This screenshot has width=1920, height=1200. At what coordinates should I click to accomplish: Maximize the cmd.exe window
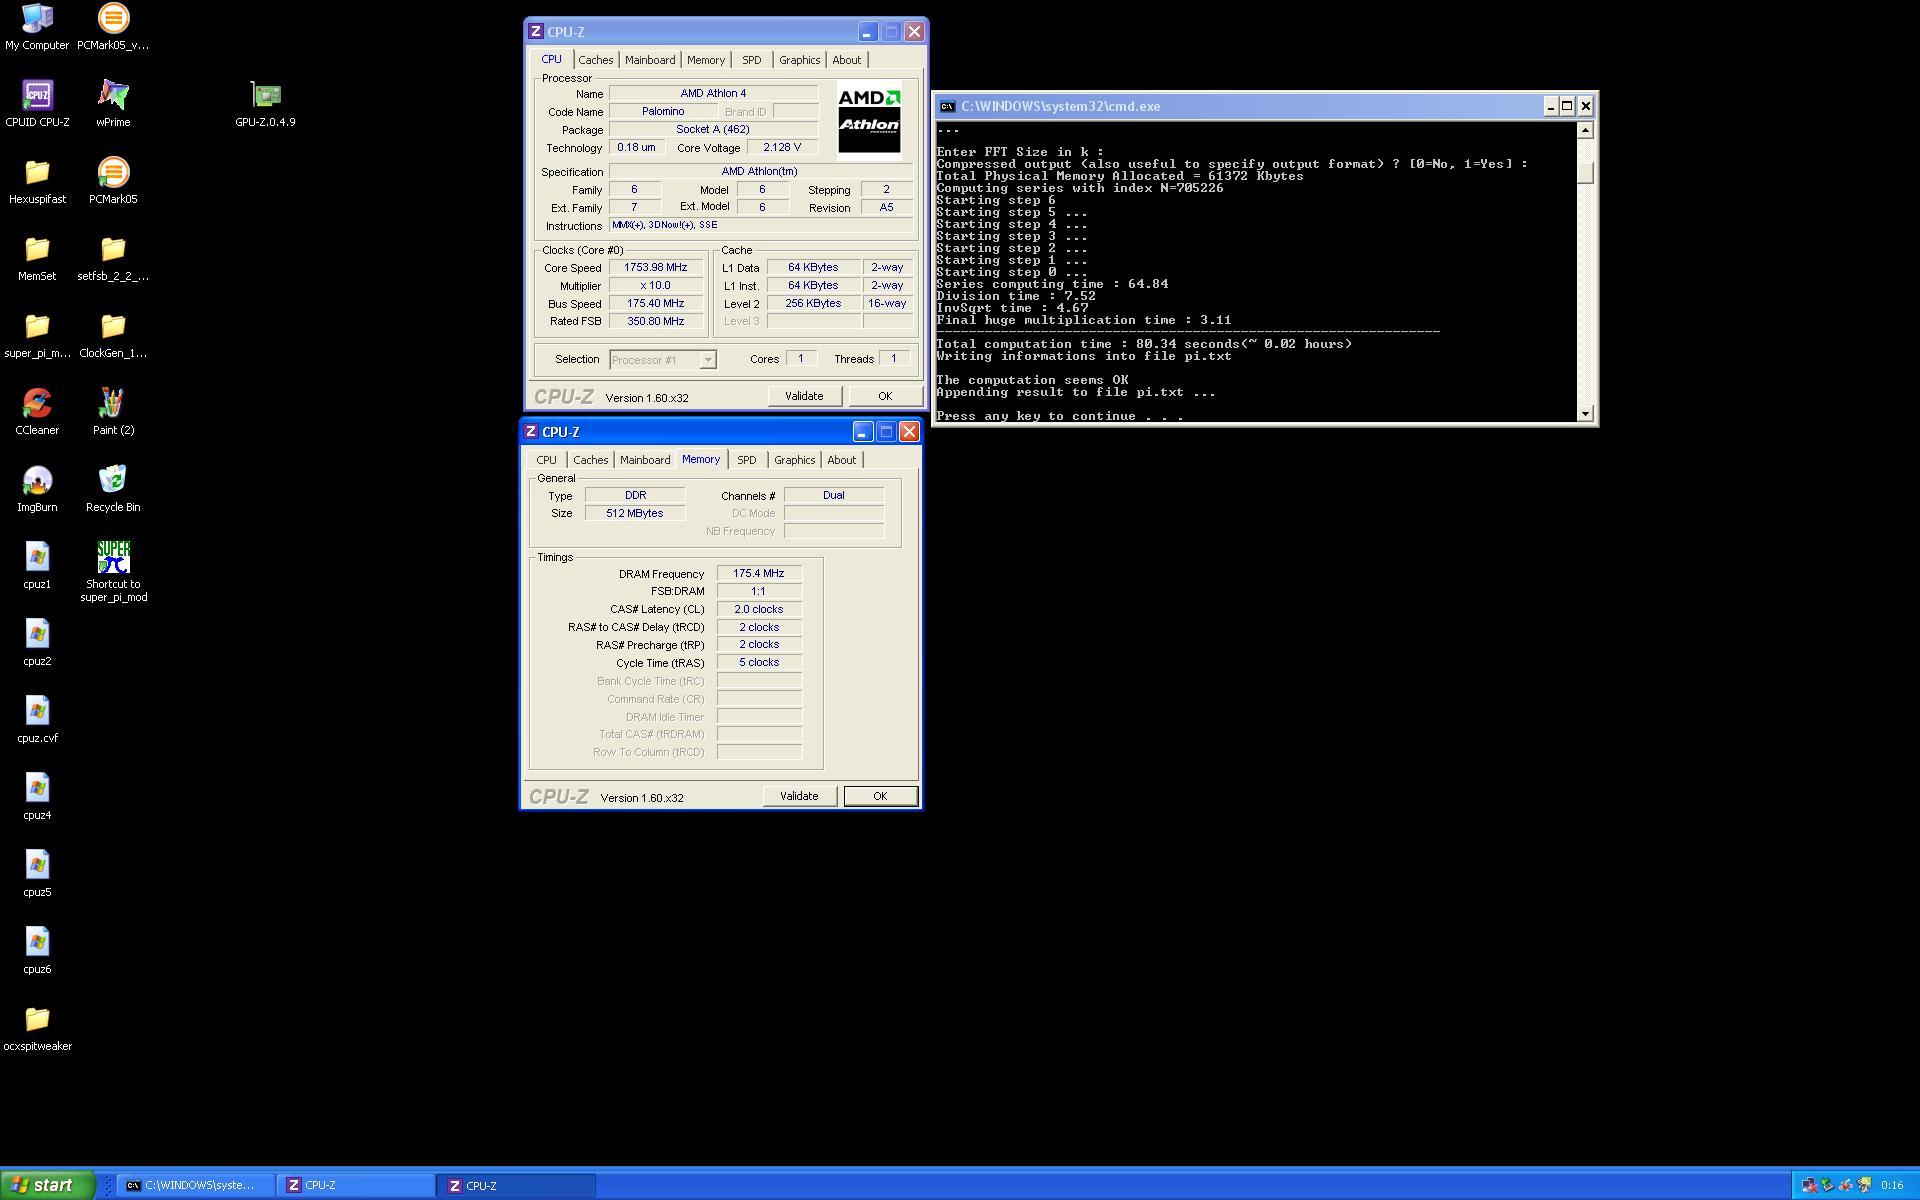point(1567,106)
